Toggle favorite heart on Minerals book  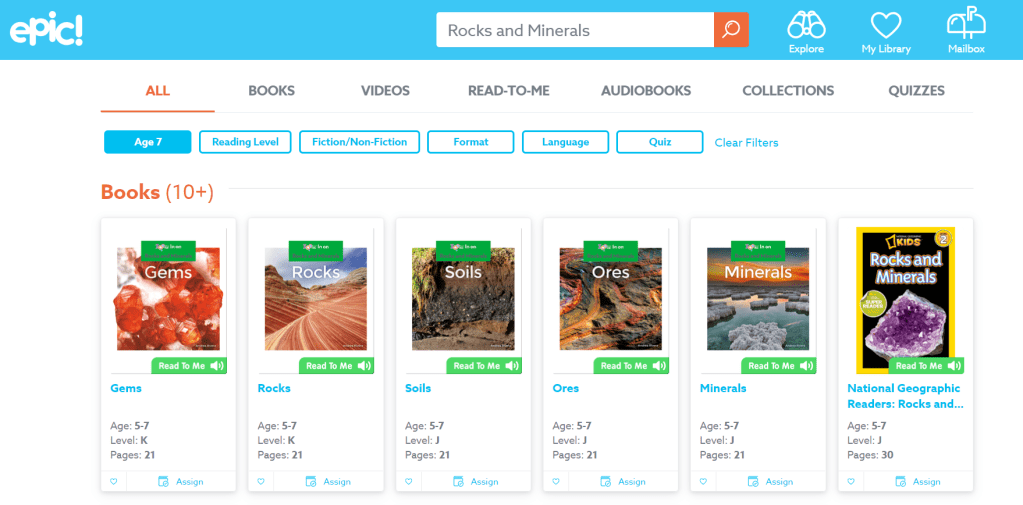pyautogui.click(x=704, y=482)
